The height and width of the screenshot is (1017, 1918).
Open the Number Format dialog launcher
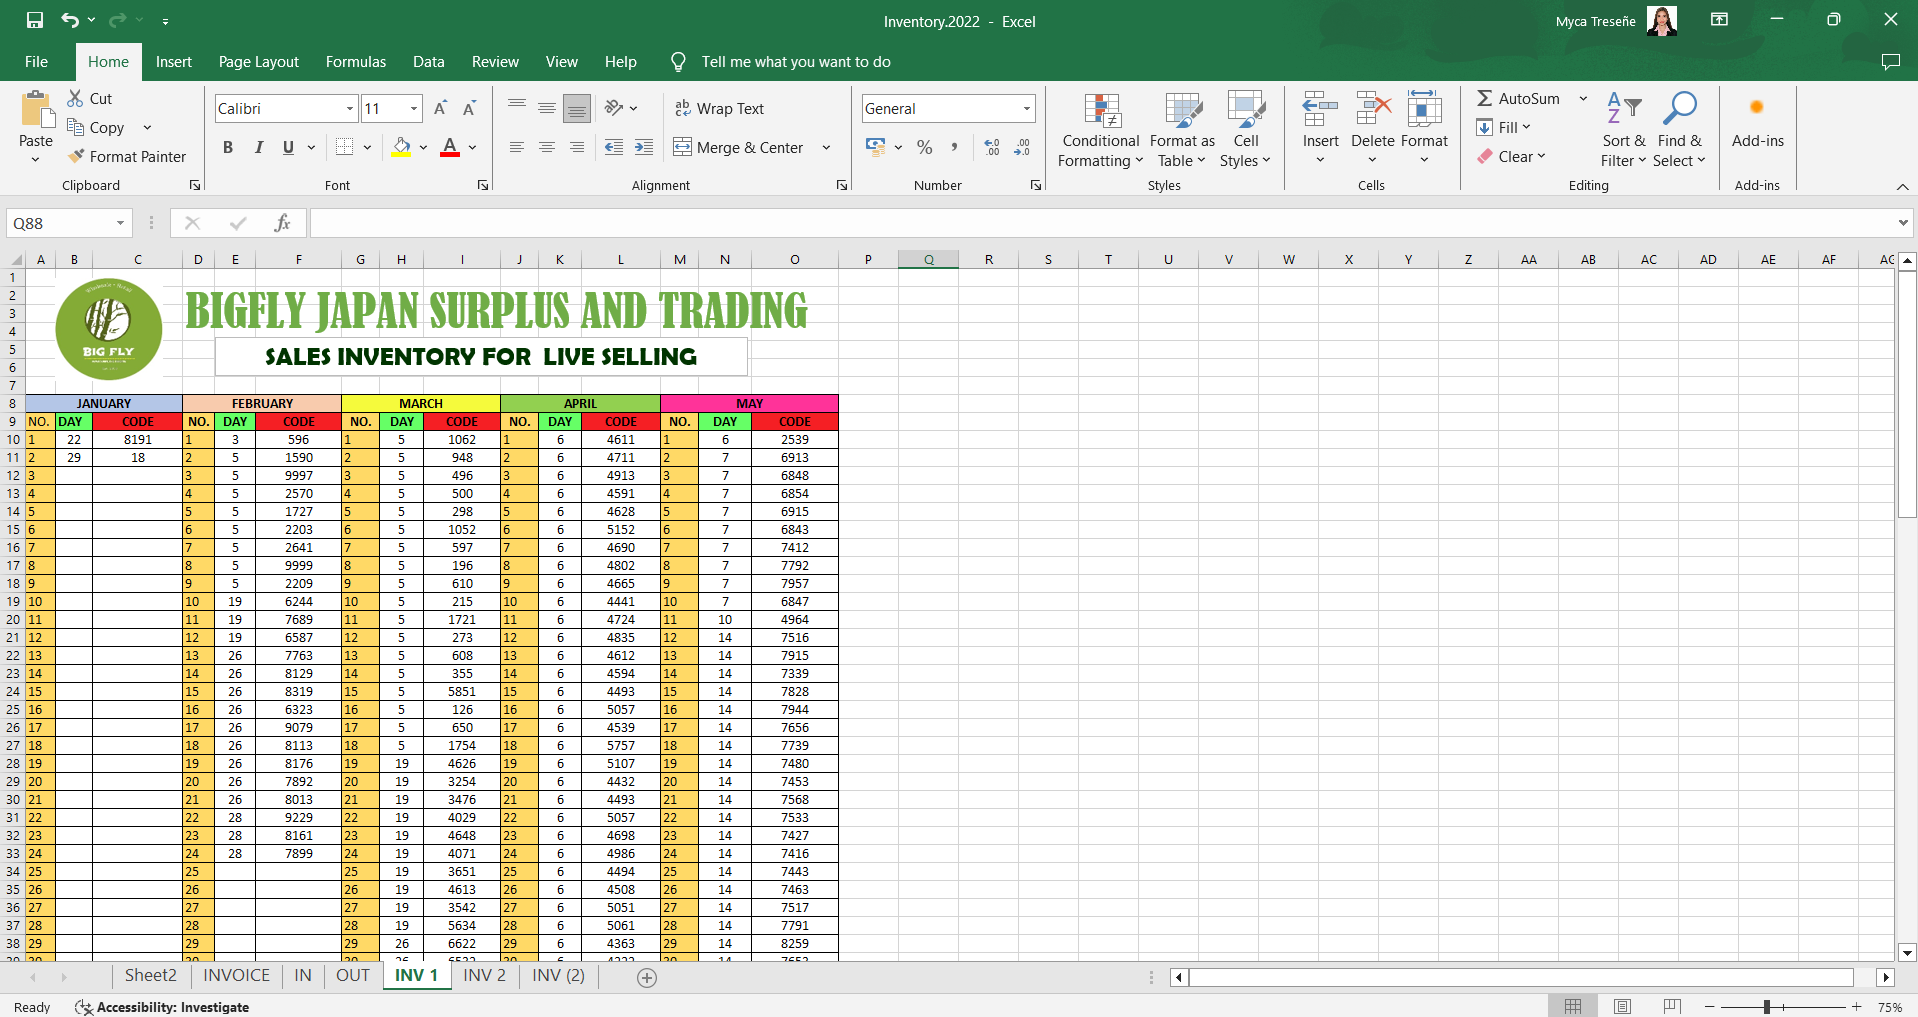tap(1036, 185)
